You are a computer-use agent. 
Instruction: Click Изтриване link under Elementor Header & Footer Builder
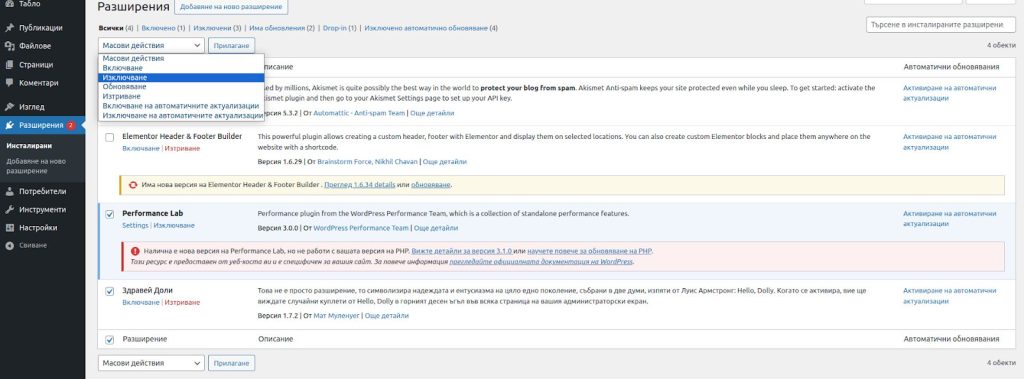[x=182, y=148]
